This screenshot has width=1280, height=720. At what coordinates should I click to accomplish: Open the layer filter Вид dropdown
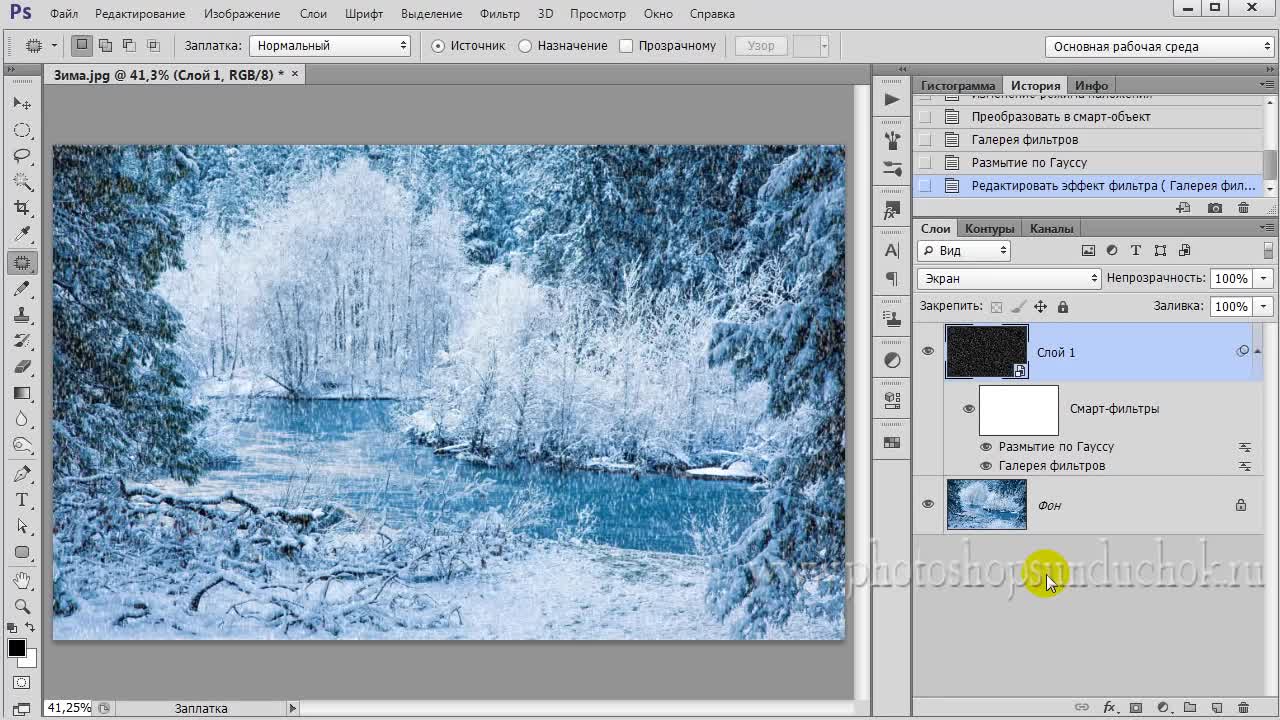[x=964, y=251]
